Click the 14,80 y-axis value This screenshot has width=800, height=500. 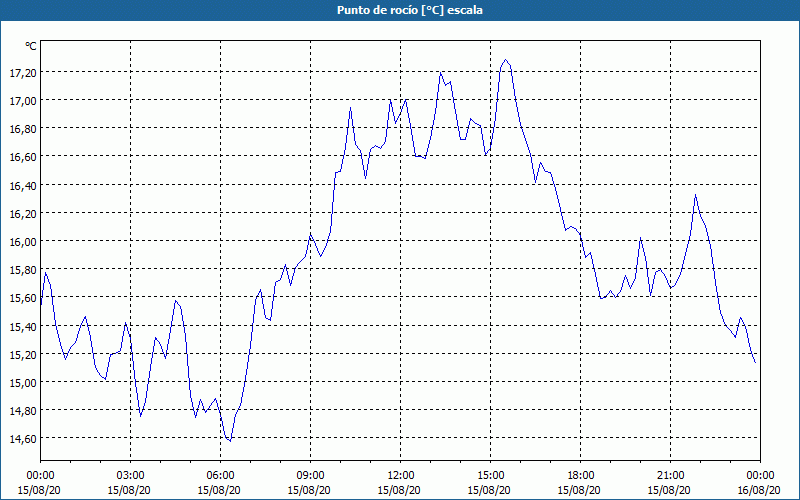[x=23, y=411]
